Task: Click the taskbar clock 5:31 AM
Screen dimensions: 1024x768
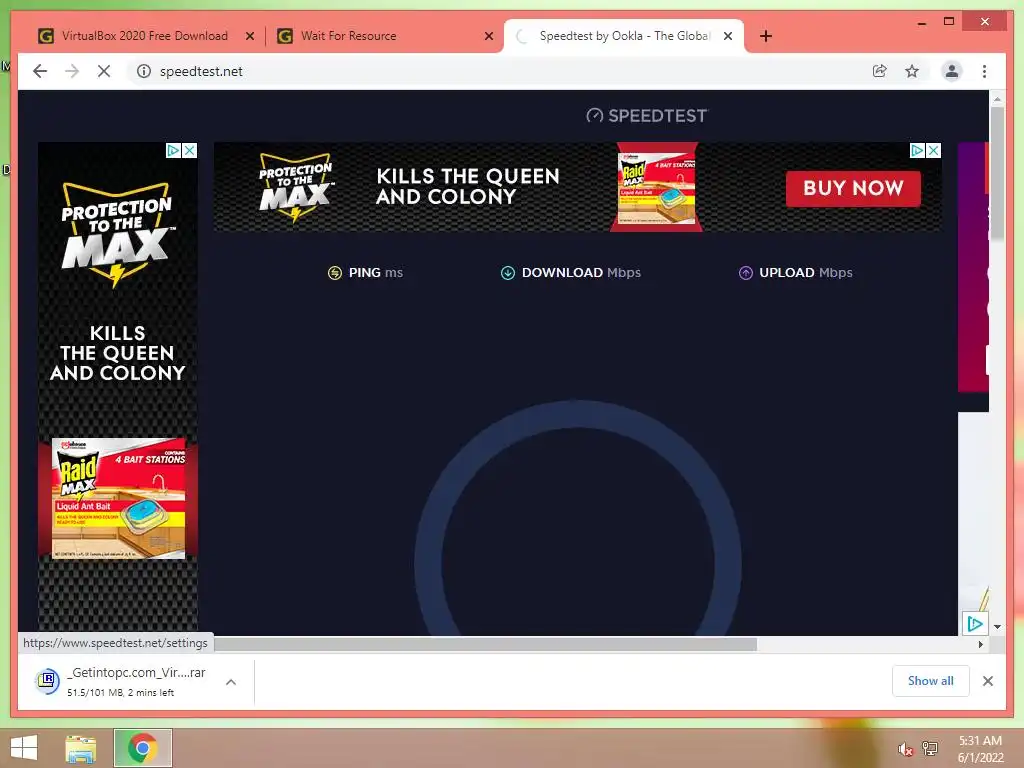Action: pos(980,741)
